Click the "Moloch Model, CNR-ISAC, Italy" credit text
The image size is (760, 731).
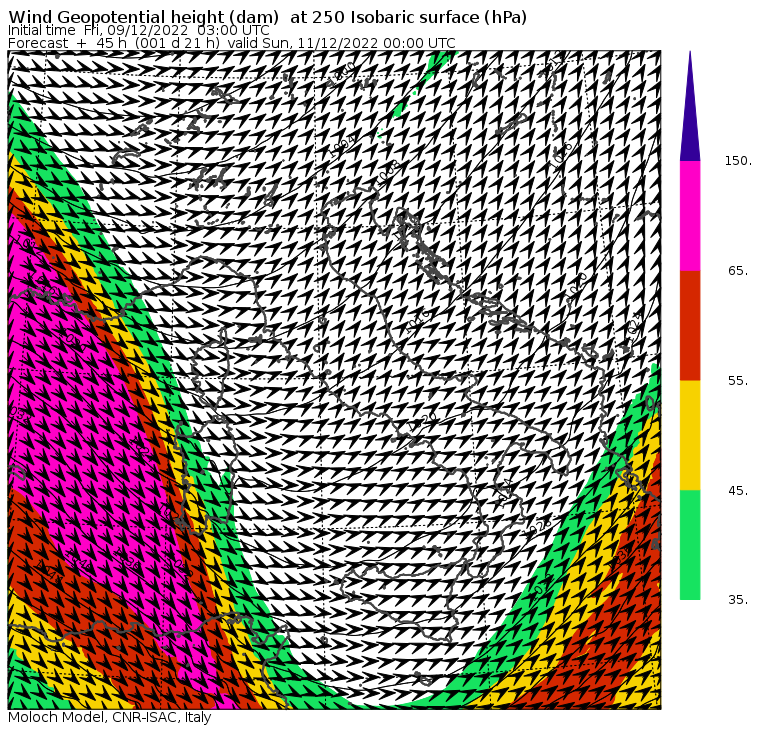(110, 717)
